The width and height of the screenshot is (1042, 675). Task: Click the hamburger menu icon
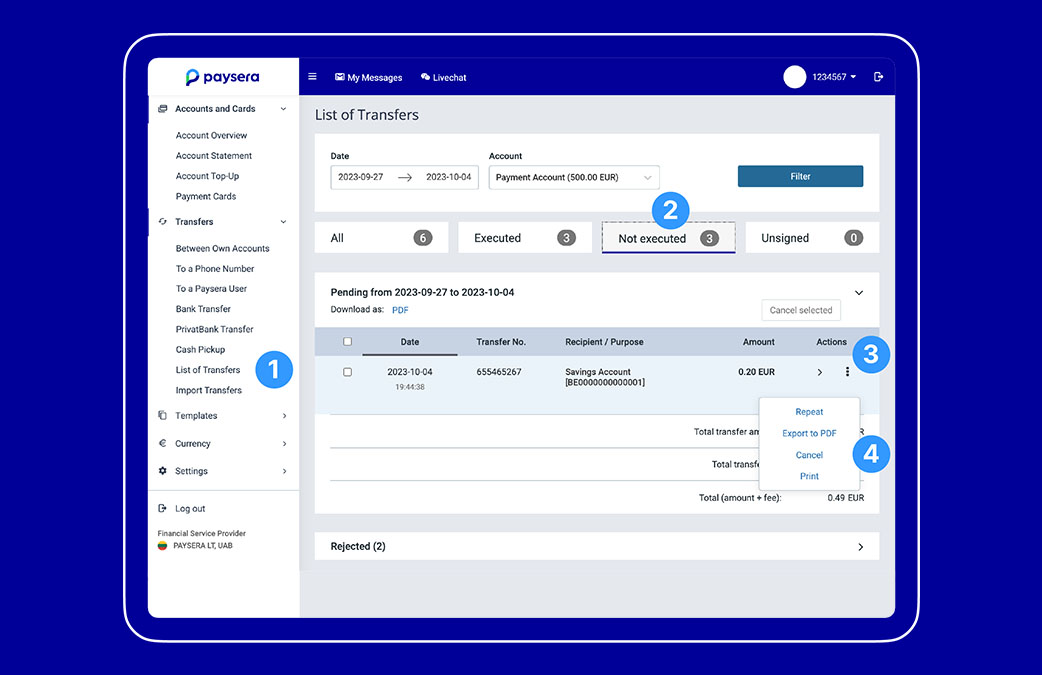[312, 77]
